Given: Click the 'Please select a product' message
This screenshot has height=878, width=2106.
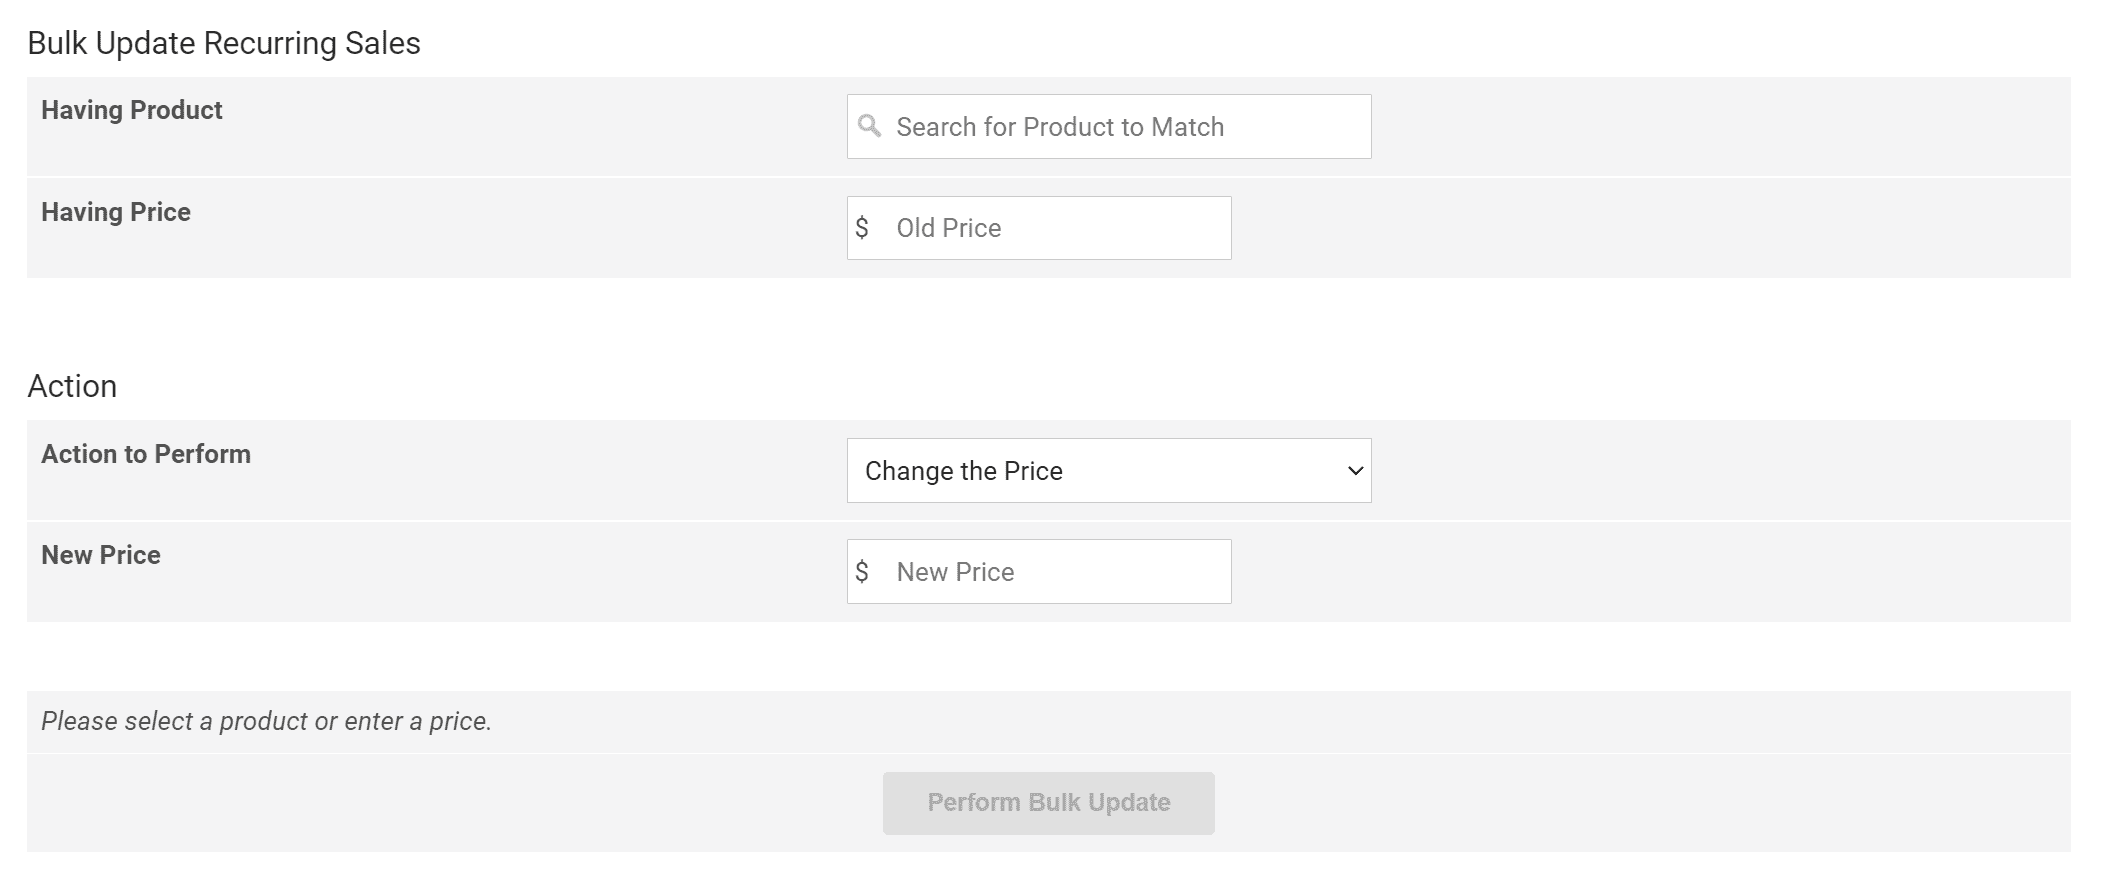Looking at the screenshot, I should [x=266, y=721].
